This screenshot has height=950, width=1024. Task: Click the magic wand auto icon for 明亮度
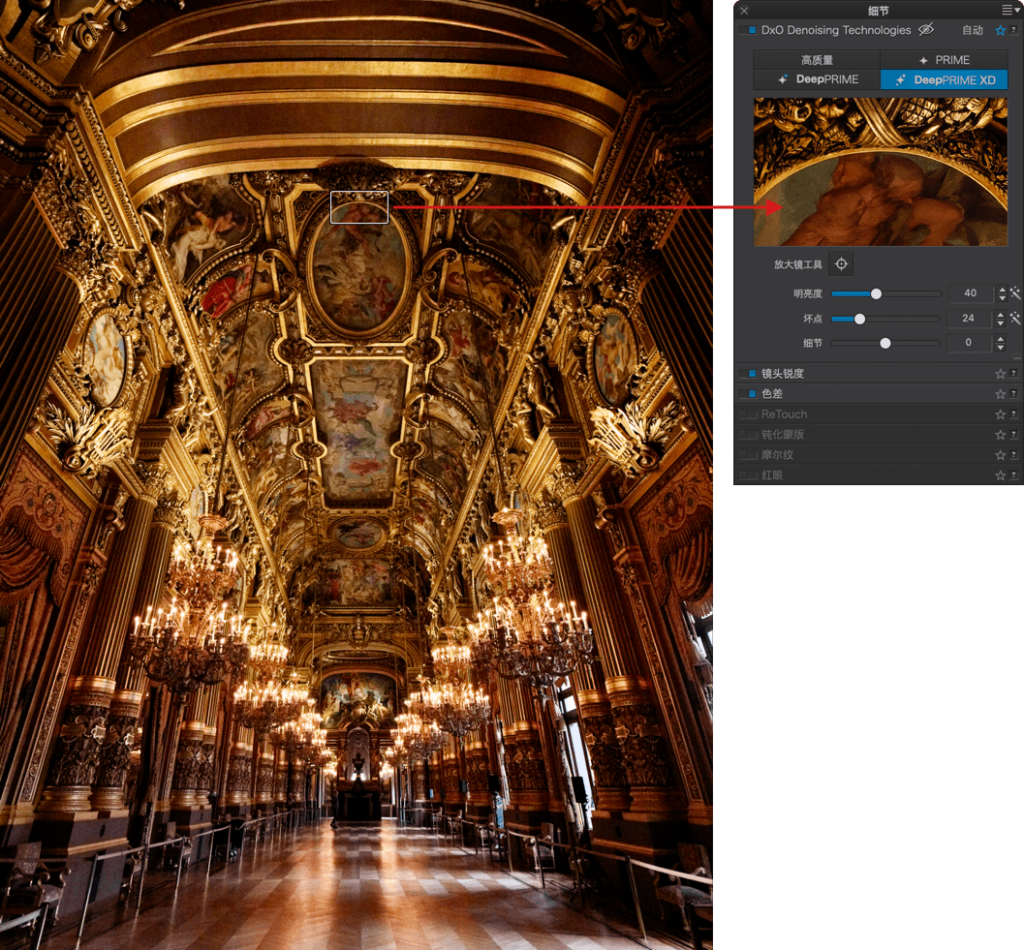coord(1015,293)
